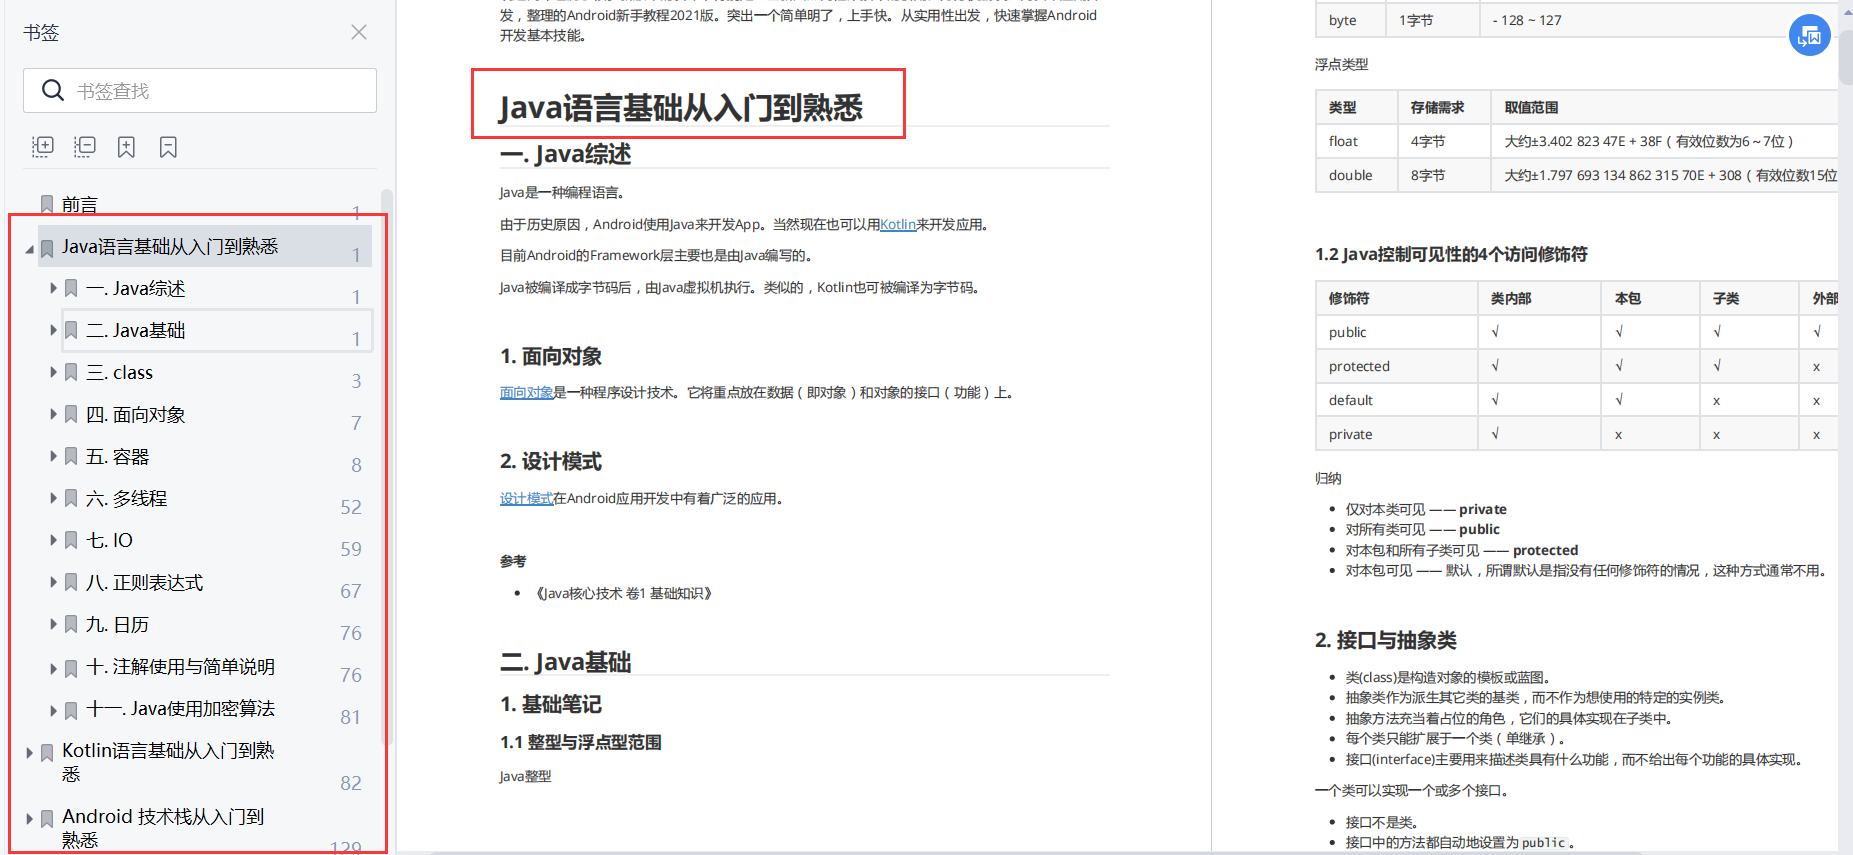This screenshot has height=855, width=1853.
Task: Click the blue floating translate button
Action: coord(1809,36)
